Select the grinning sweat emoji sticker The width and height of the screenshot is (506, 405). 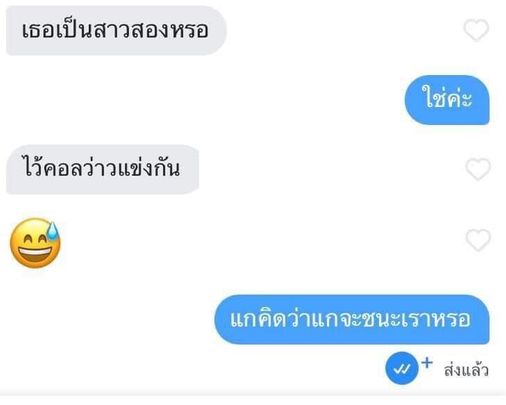[35, 243]
